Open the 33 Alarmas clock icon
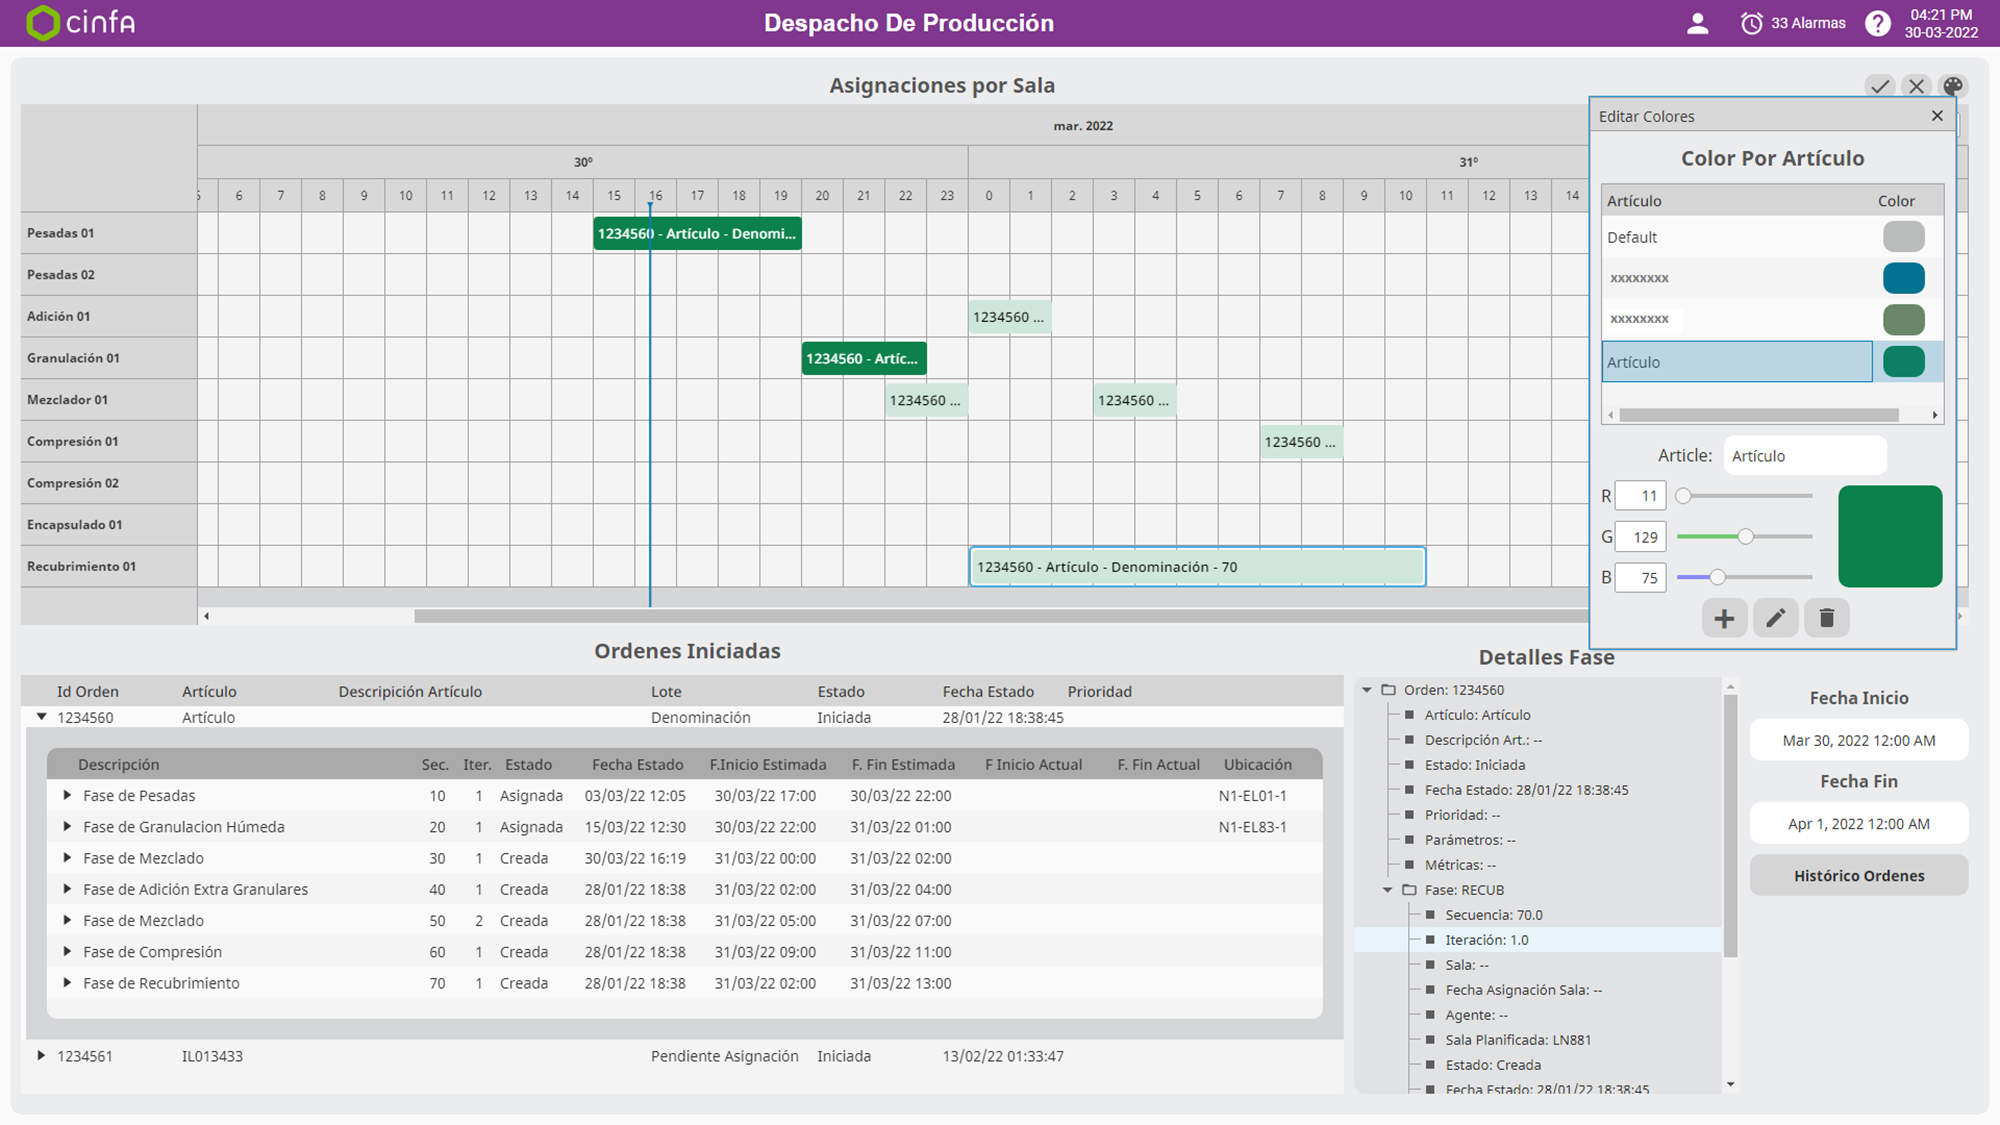Screen dimensions: 2000x1125 1751,23
